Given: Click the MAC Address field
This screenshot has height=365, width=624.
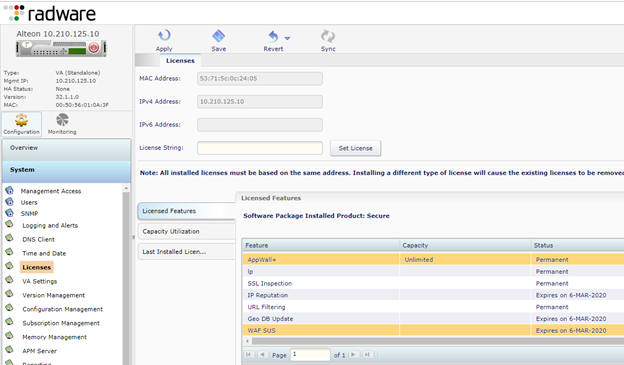Looking at the screenshot, I should 260,78.
